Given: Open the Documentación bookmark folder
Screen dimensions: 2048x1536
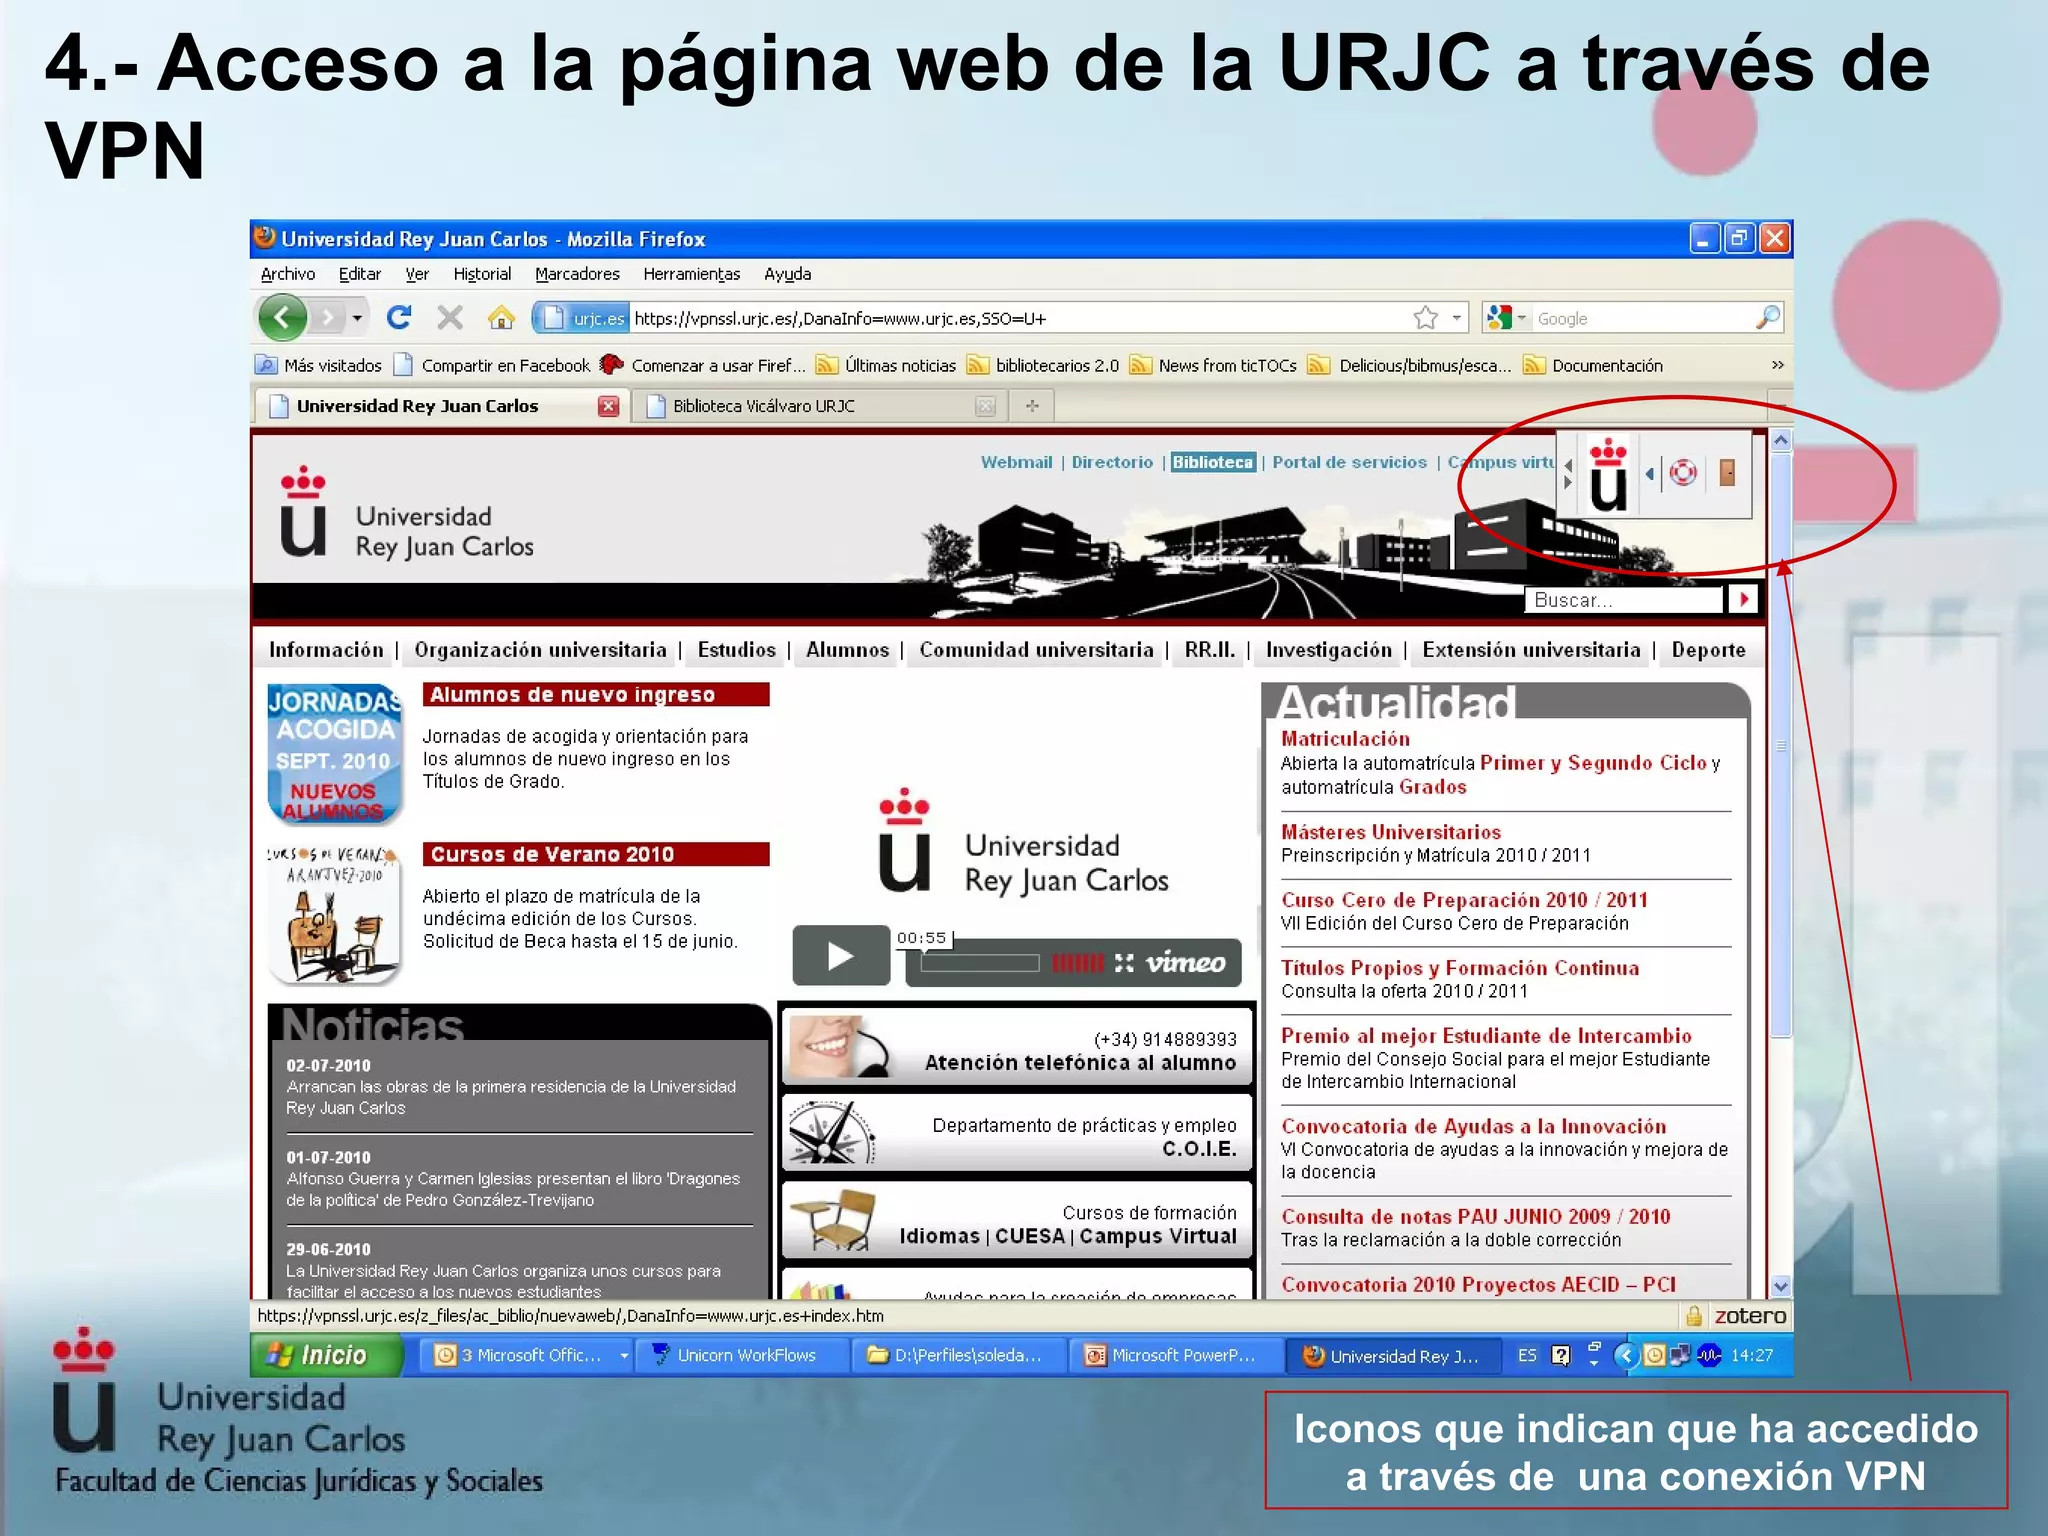Looking at the screenshot, I should point(1593,365).
